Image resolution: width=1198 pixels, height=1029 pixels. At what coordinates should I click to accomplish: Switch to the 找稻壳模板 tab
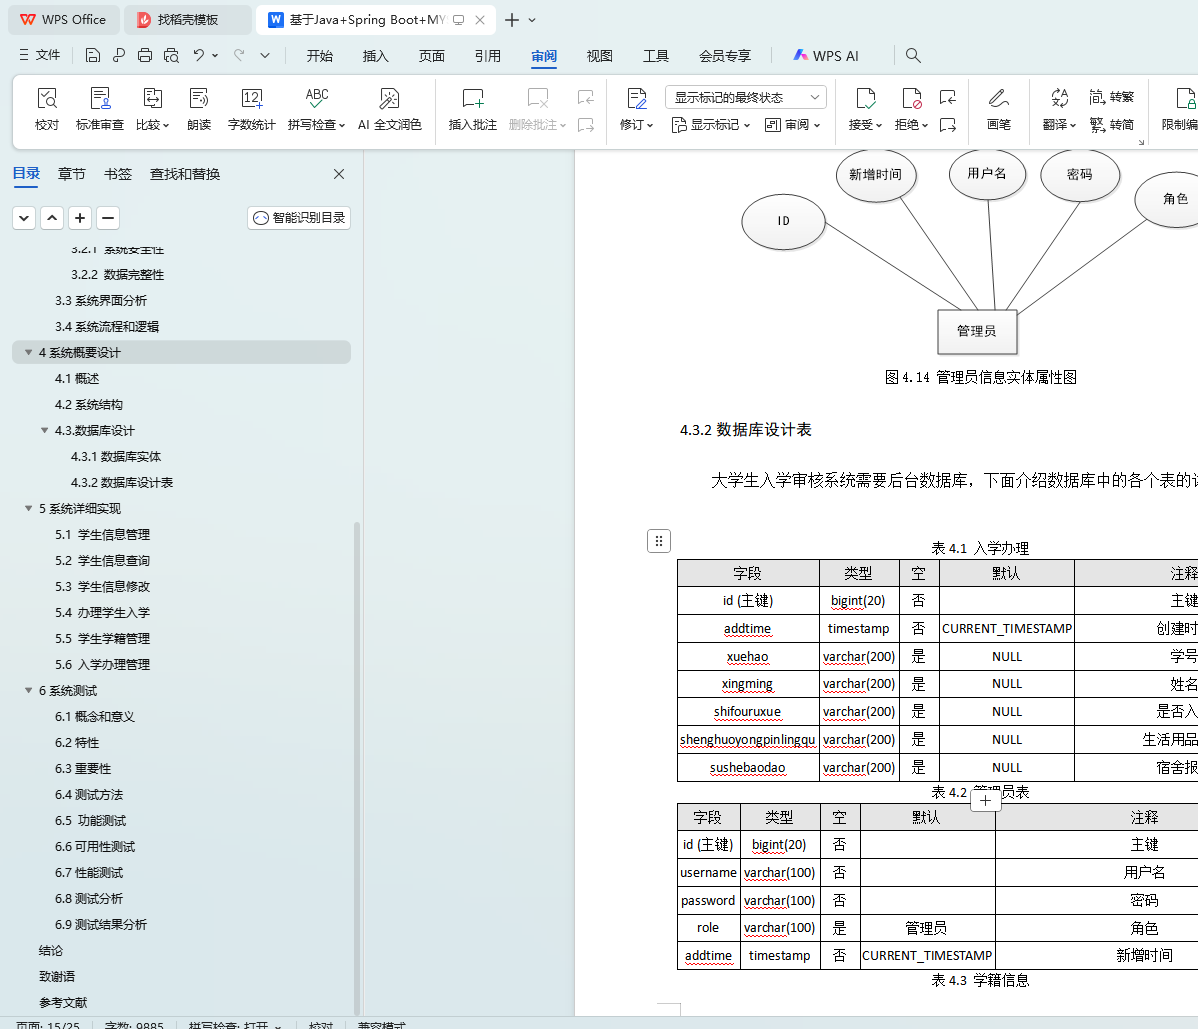coord(187,20)
